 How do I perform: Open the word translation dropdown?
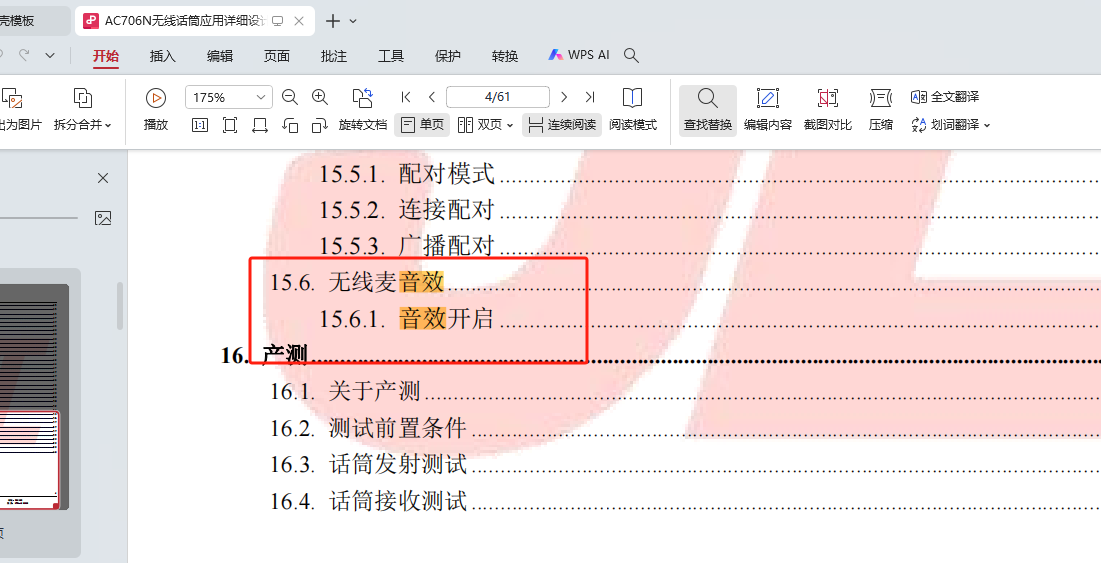click(x=987, y=125)
